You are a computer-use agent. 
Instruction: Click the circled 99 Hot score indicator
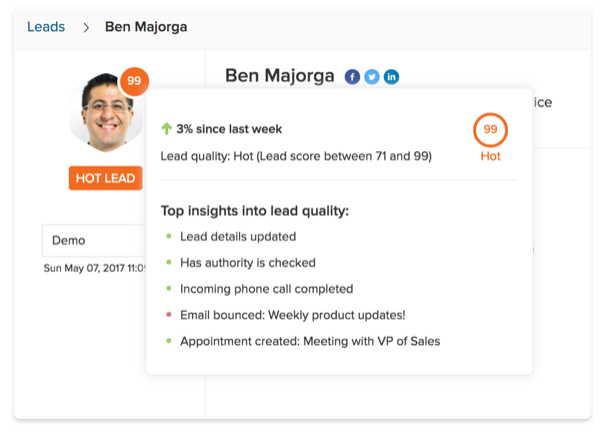(490, 130)
